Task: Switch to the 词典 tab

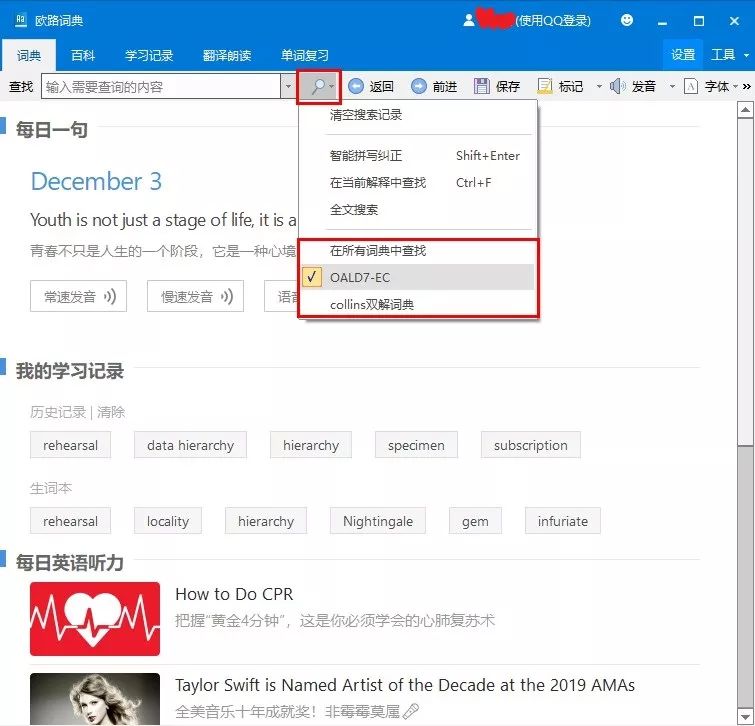Action: pos(29,56)
